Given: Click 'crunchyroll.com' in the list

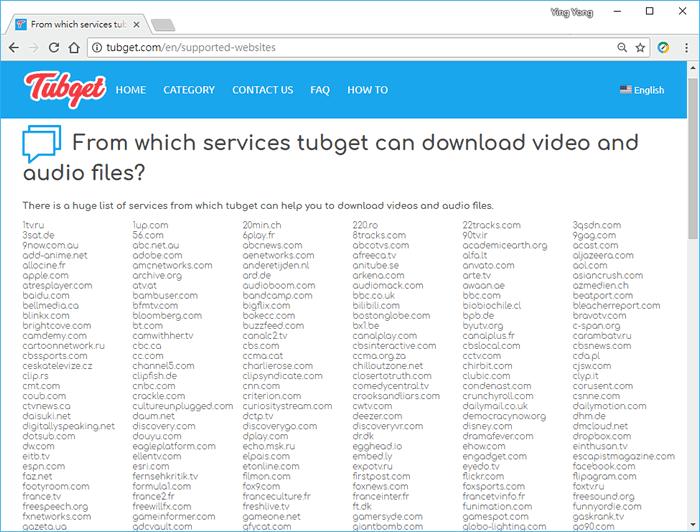Looking at the screenshot, I should pyautogui.click(x=498, y=396).
